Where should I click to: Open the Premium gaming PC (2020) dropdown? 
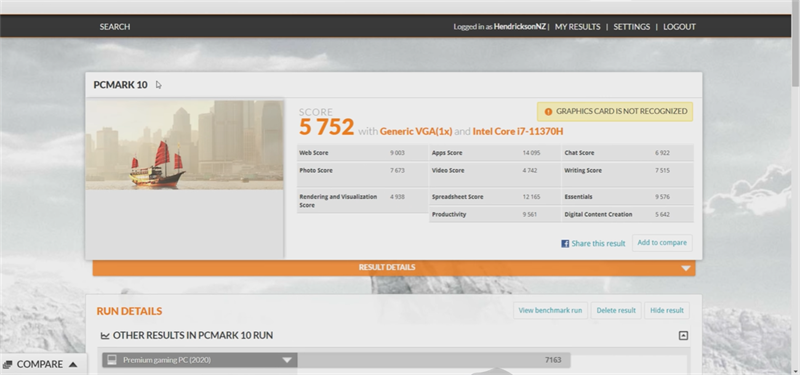point(200,360)
